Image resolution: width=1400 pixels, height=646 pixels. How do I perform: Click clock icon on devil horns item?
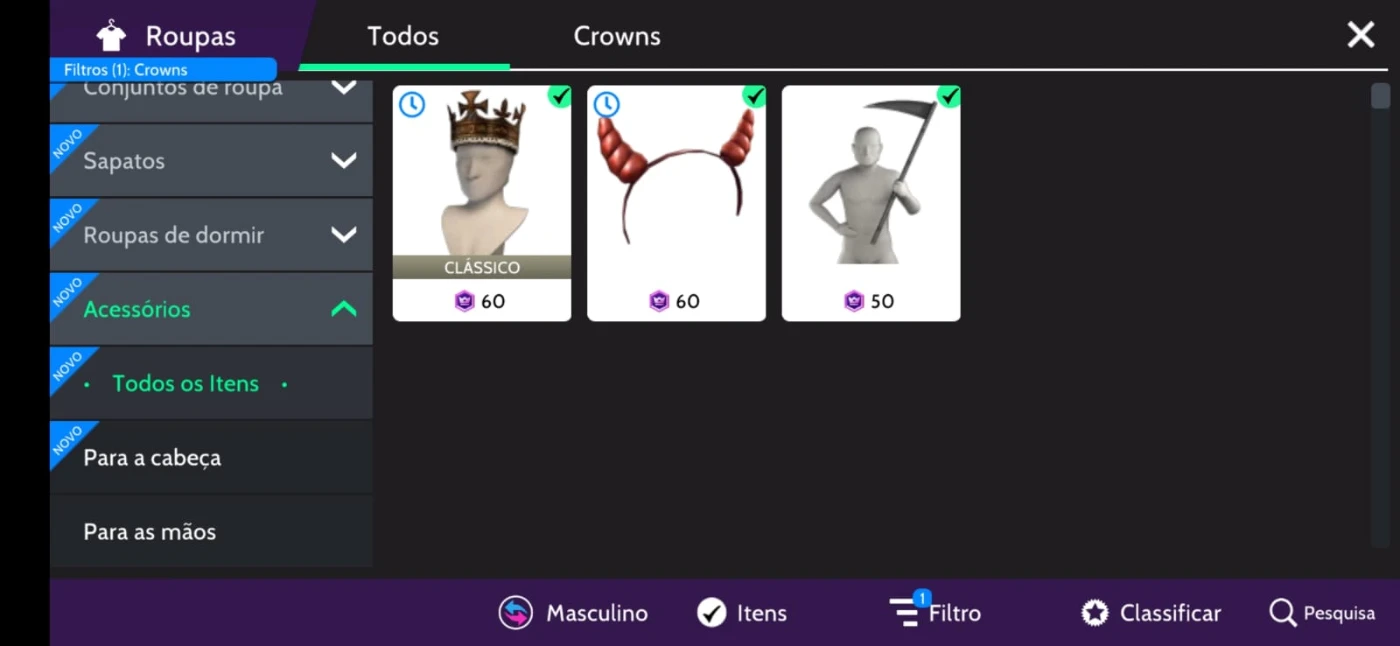[x=606, y=104]
